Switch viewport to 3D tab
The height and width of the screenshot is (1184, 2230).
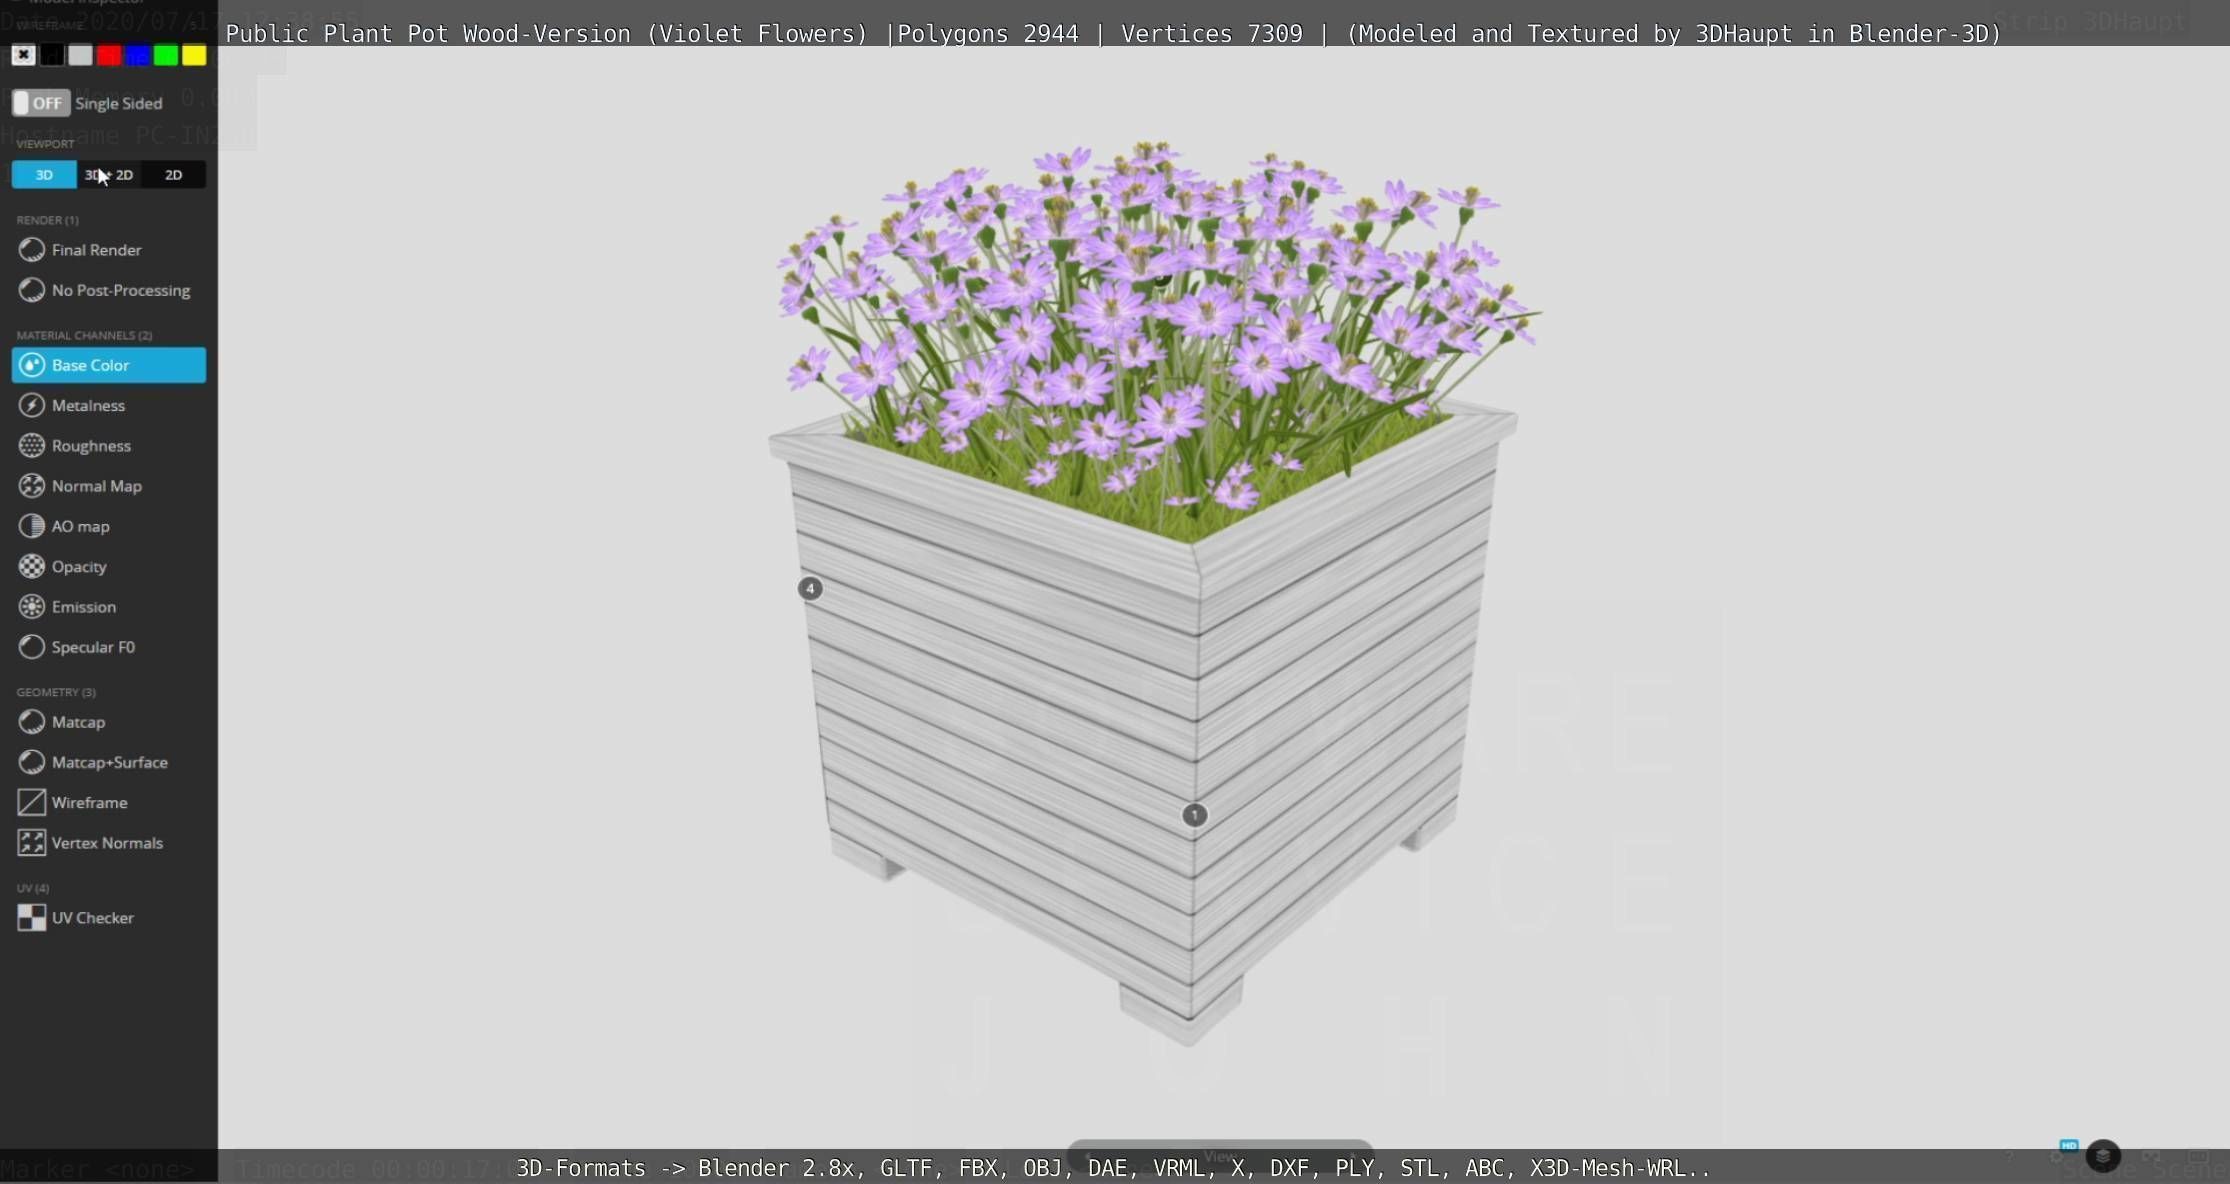44,175
